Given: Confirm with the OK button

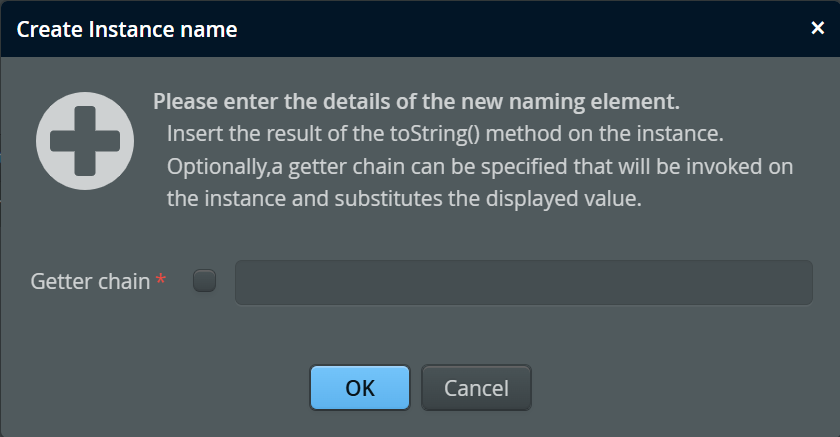Looking at the screenshot, I should point(360,388).
